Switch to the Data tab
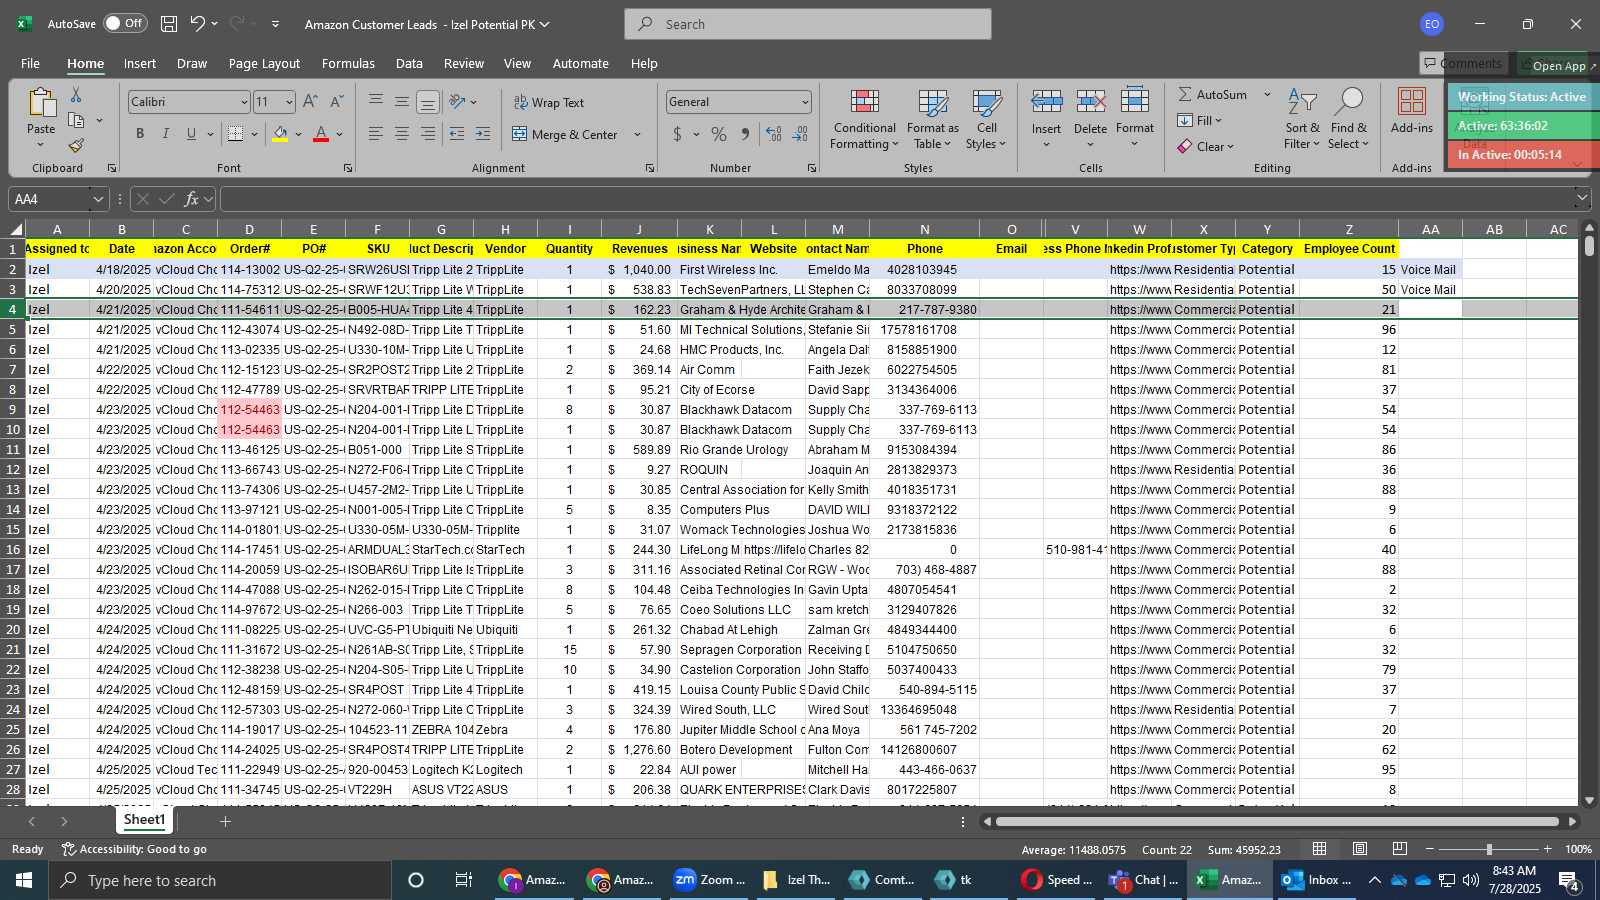 point(409,63)
